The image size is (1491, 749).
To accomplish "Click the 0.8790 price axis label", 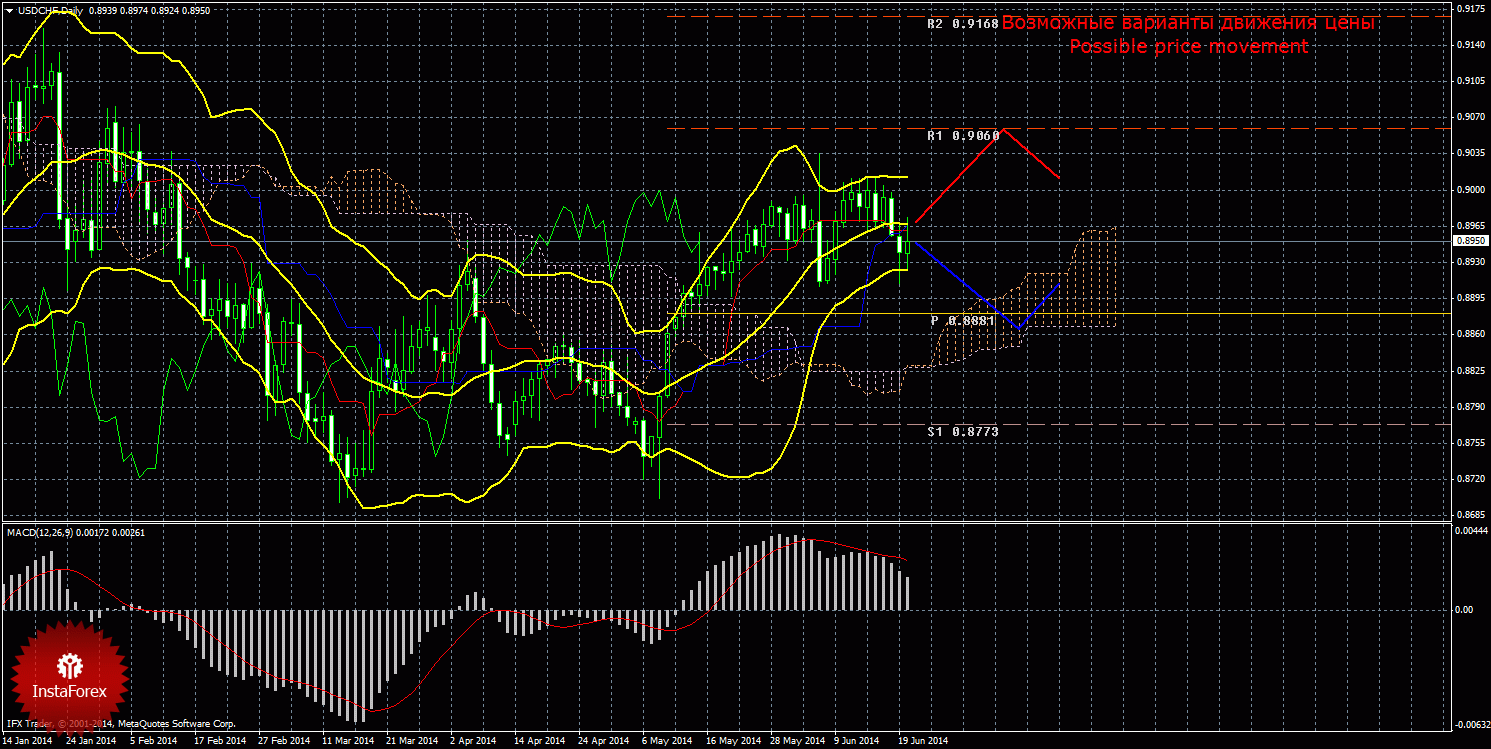I will click(1469, 407).
